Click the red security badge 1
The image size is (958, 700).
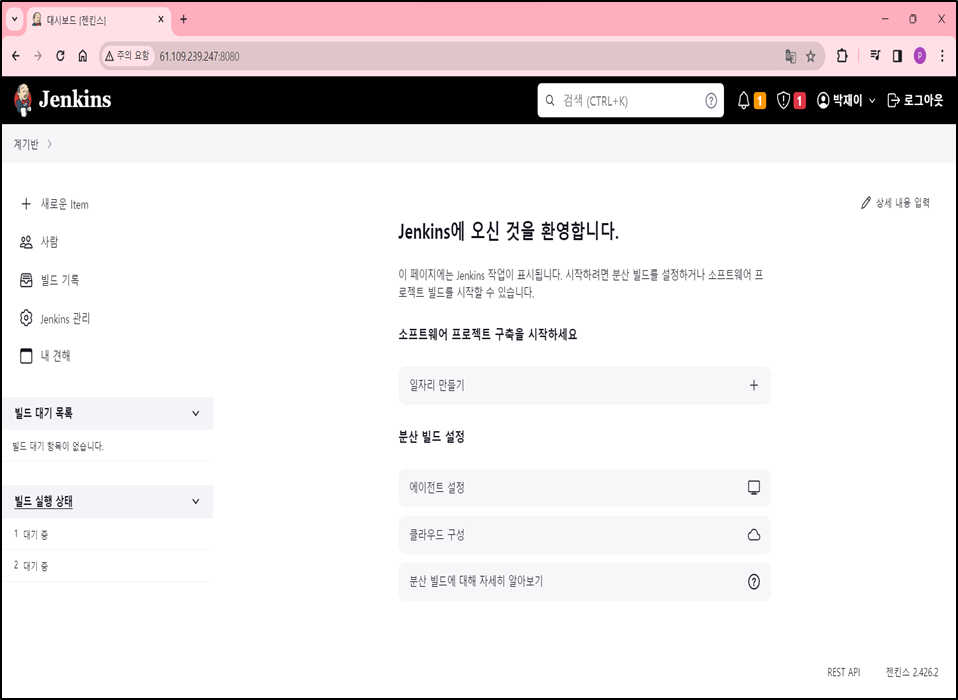pos(799,101)
